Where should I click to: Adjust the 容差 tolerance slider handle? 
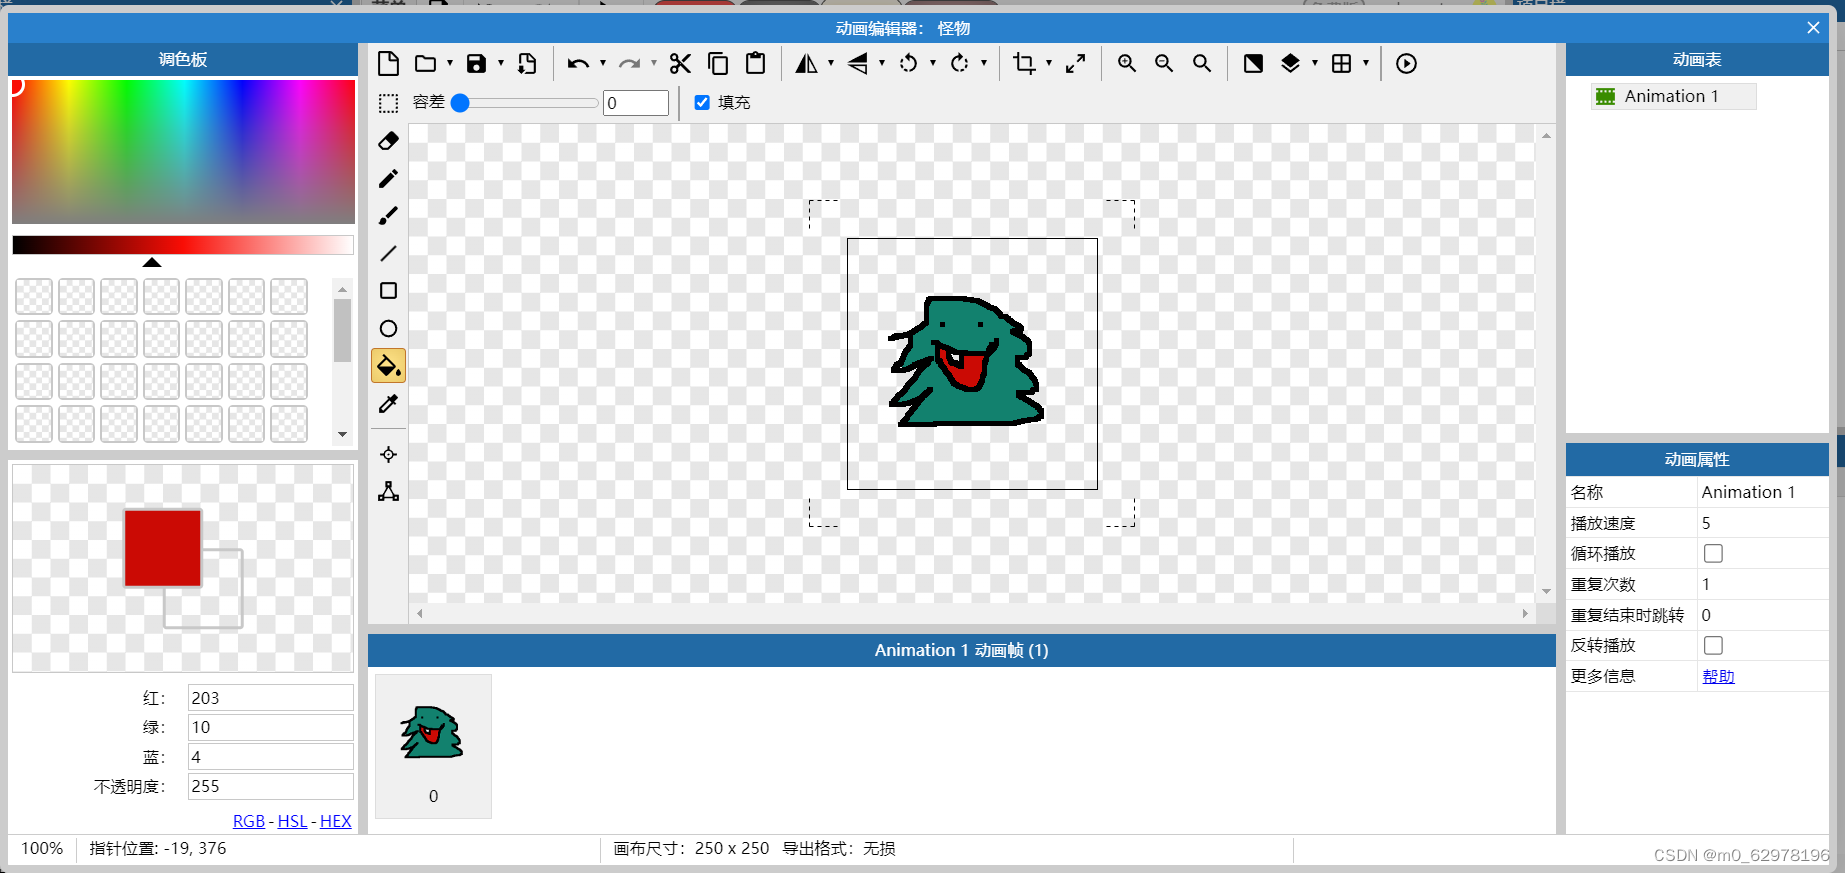[x=460, y=103]
